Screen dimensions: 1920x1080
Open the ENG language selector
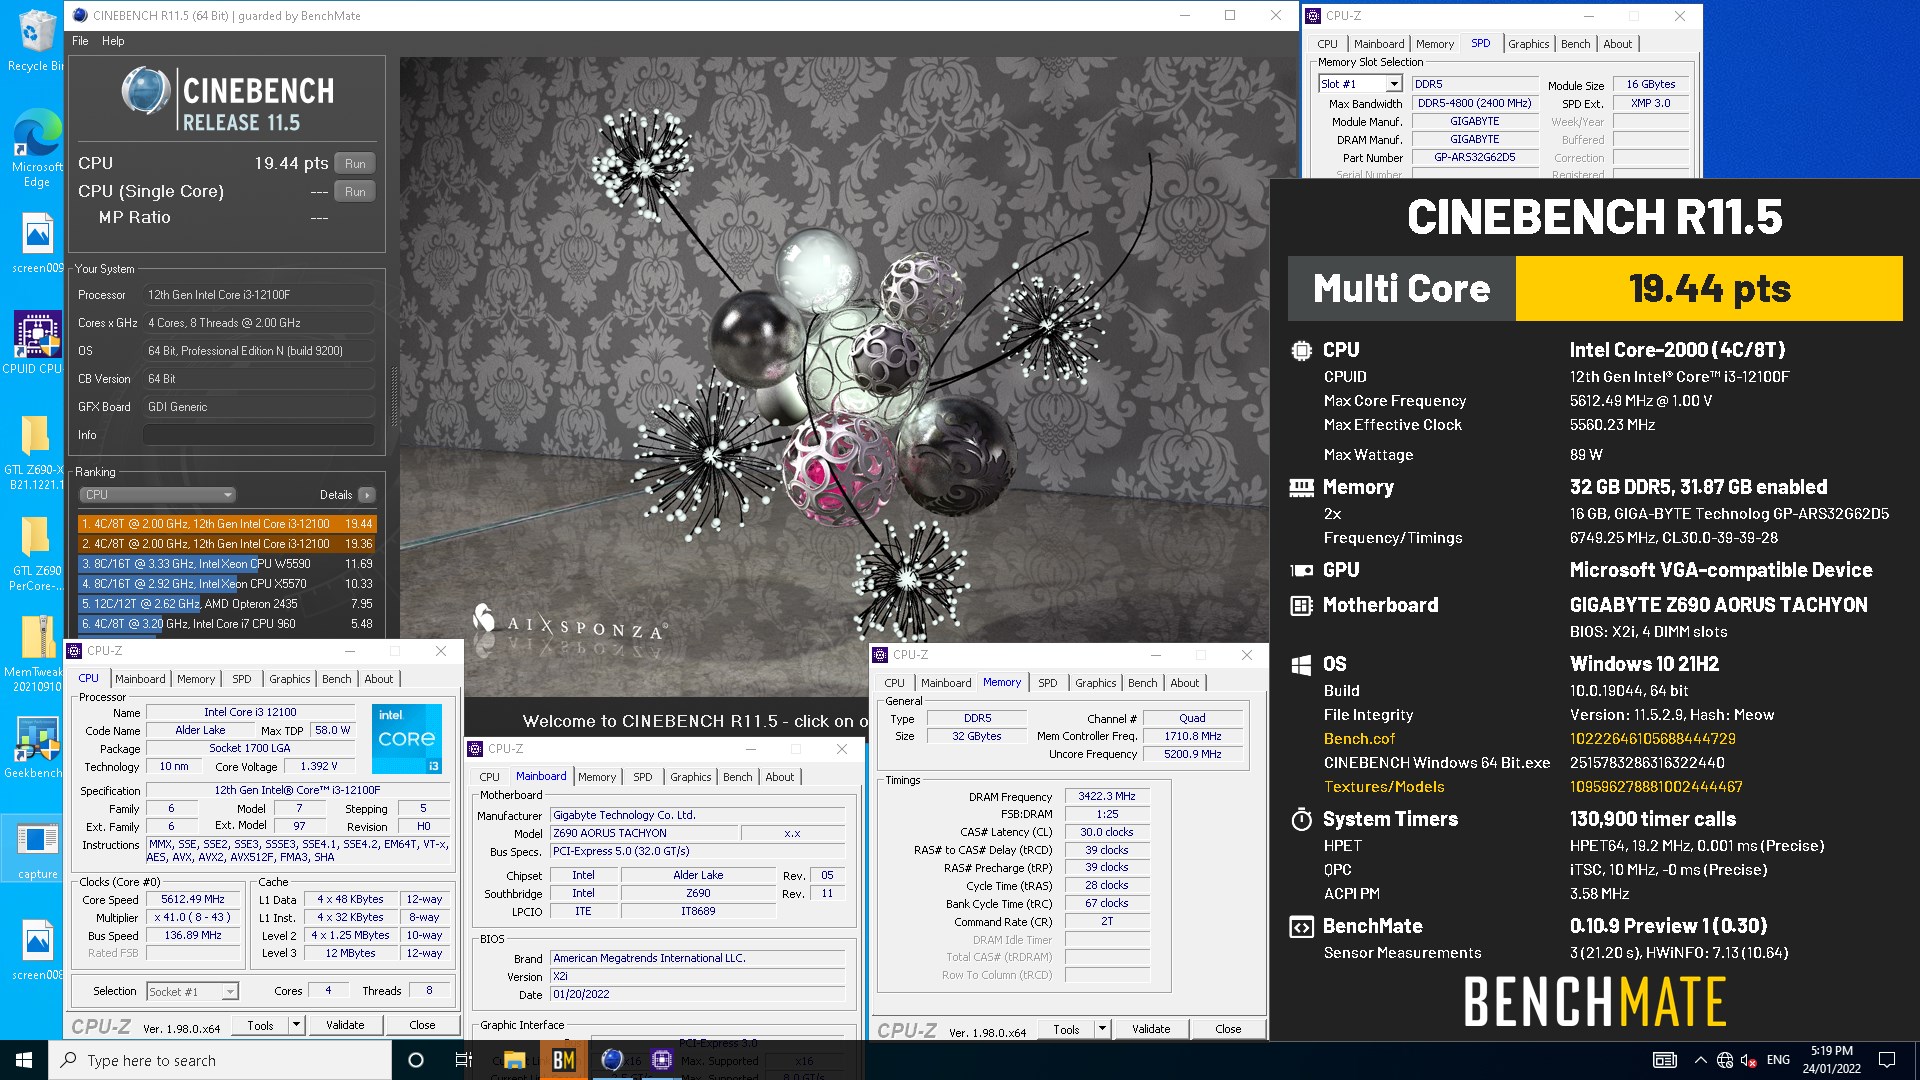pyautogui.click(x=1778, y=1060)
